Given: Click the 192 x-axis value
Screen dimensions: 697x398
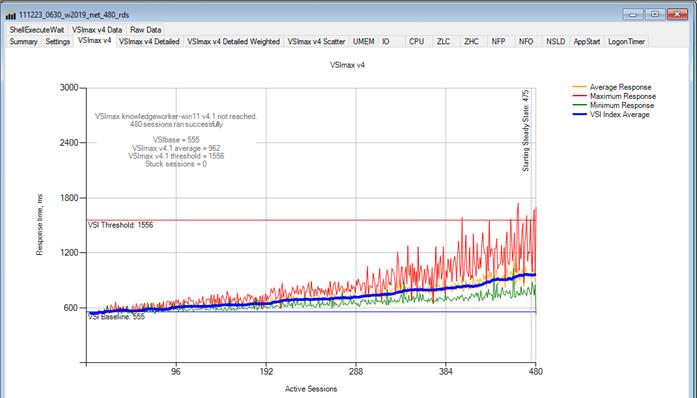Looking at the screenshot, I should pyautogui.click(x=266, y=372).
